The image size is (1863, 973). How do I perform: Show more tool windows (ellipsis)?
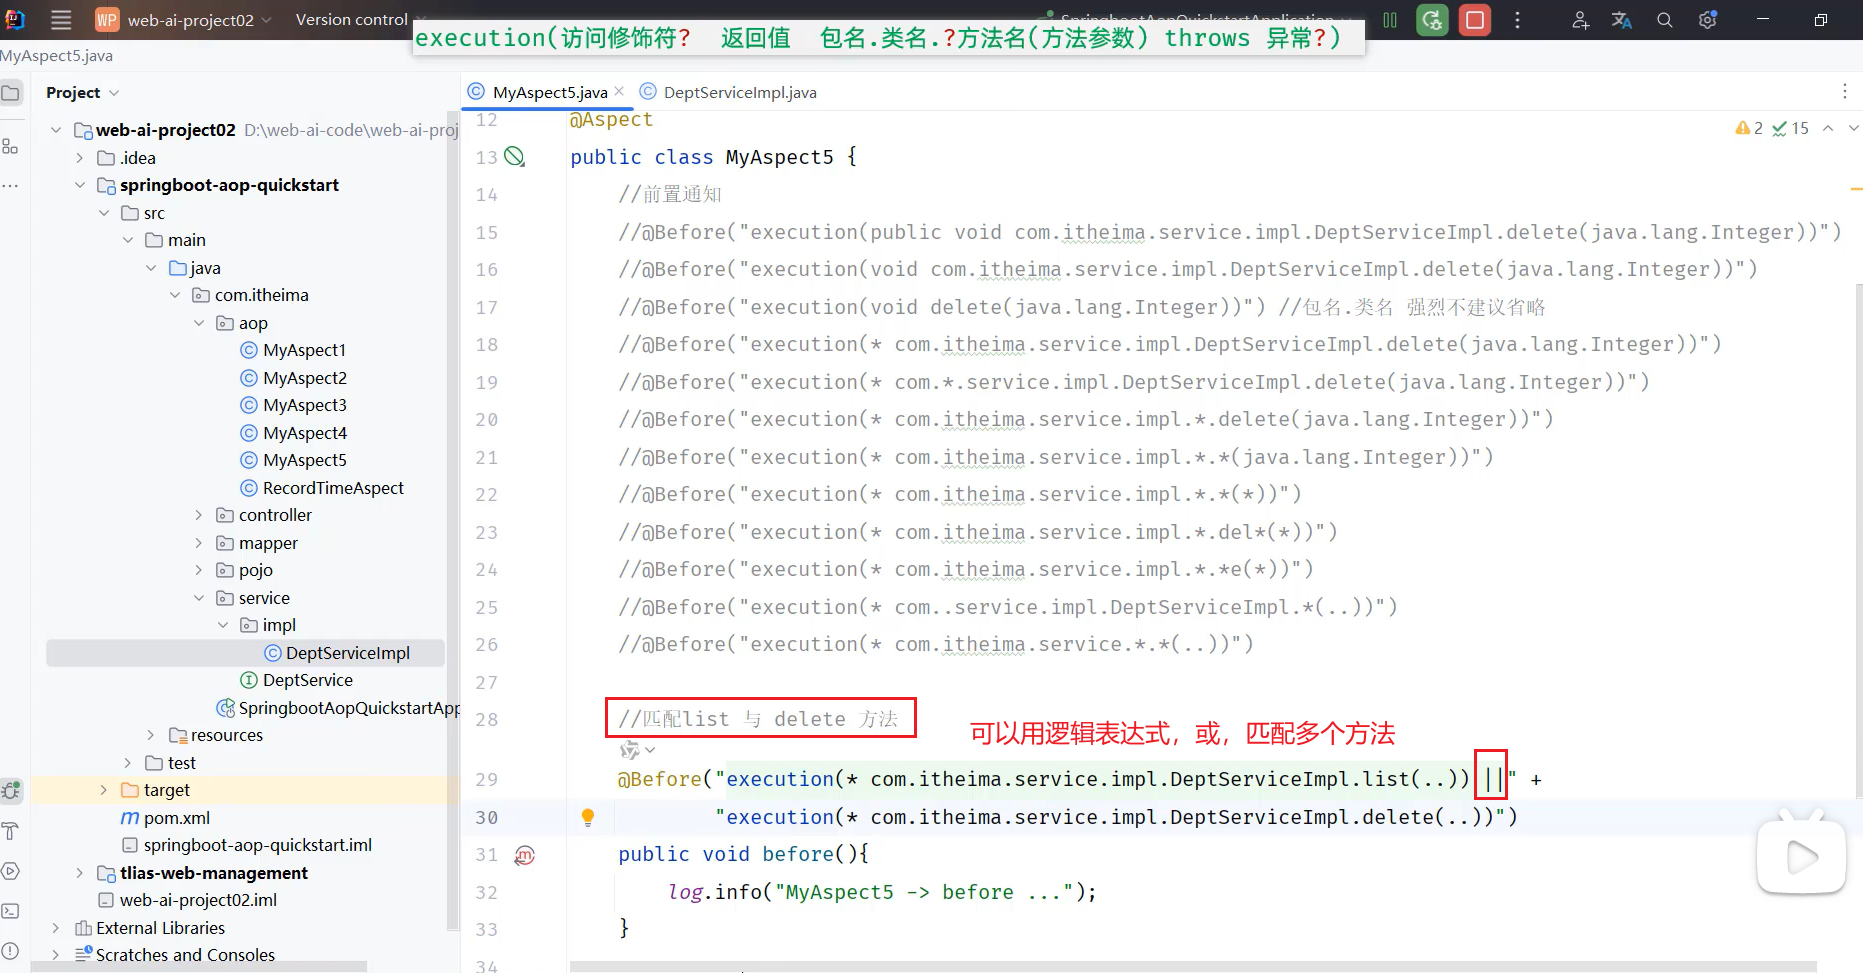(x=11, y=186)
